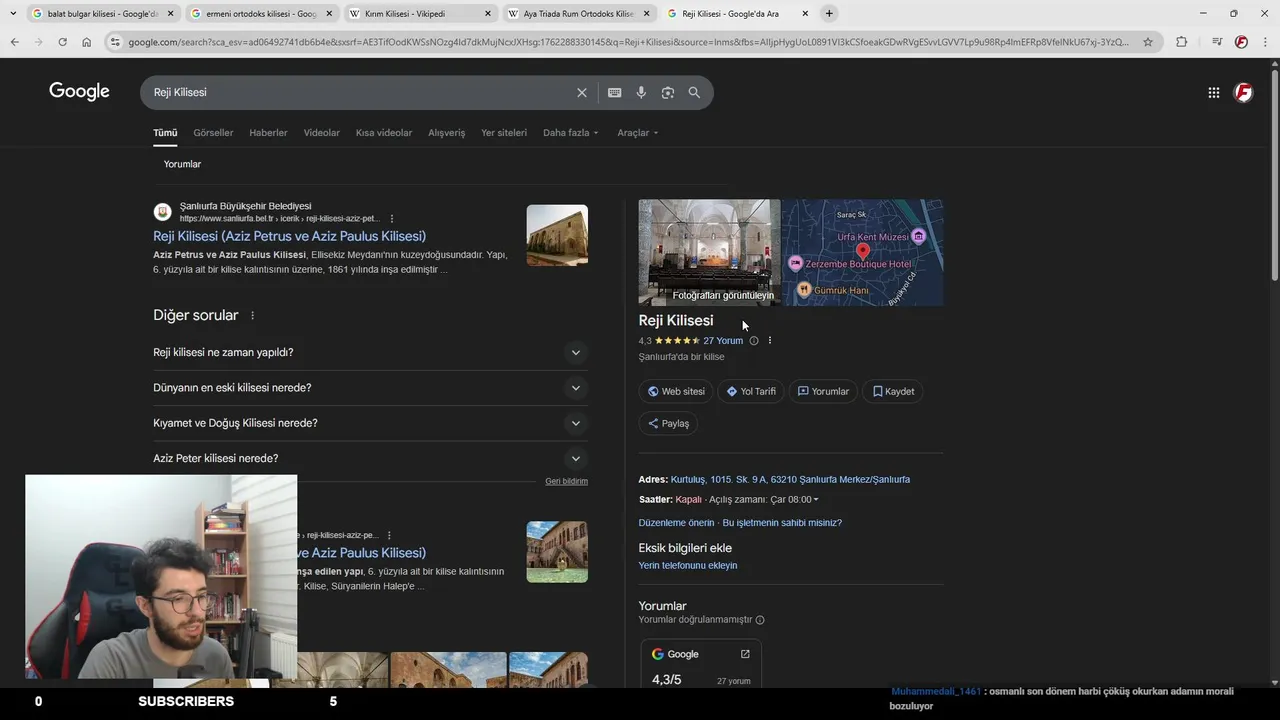Click the Geri bildirim link

[x=566, y=482]
